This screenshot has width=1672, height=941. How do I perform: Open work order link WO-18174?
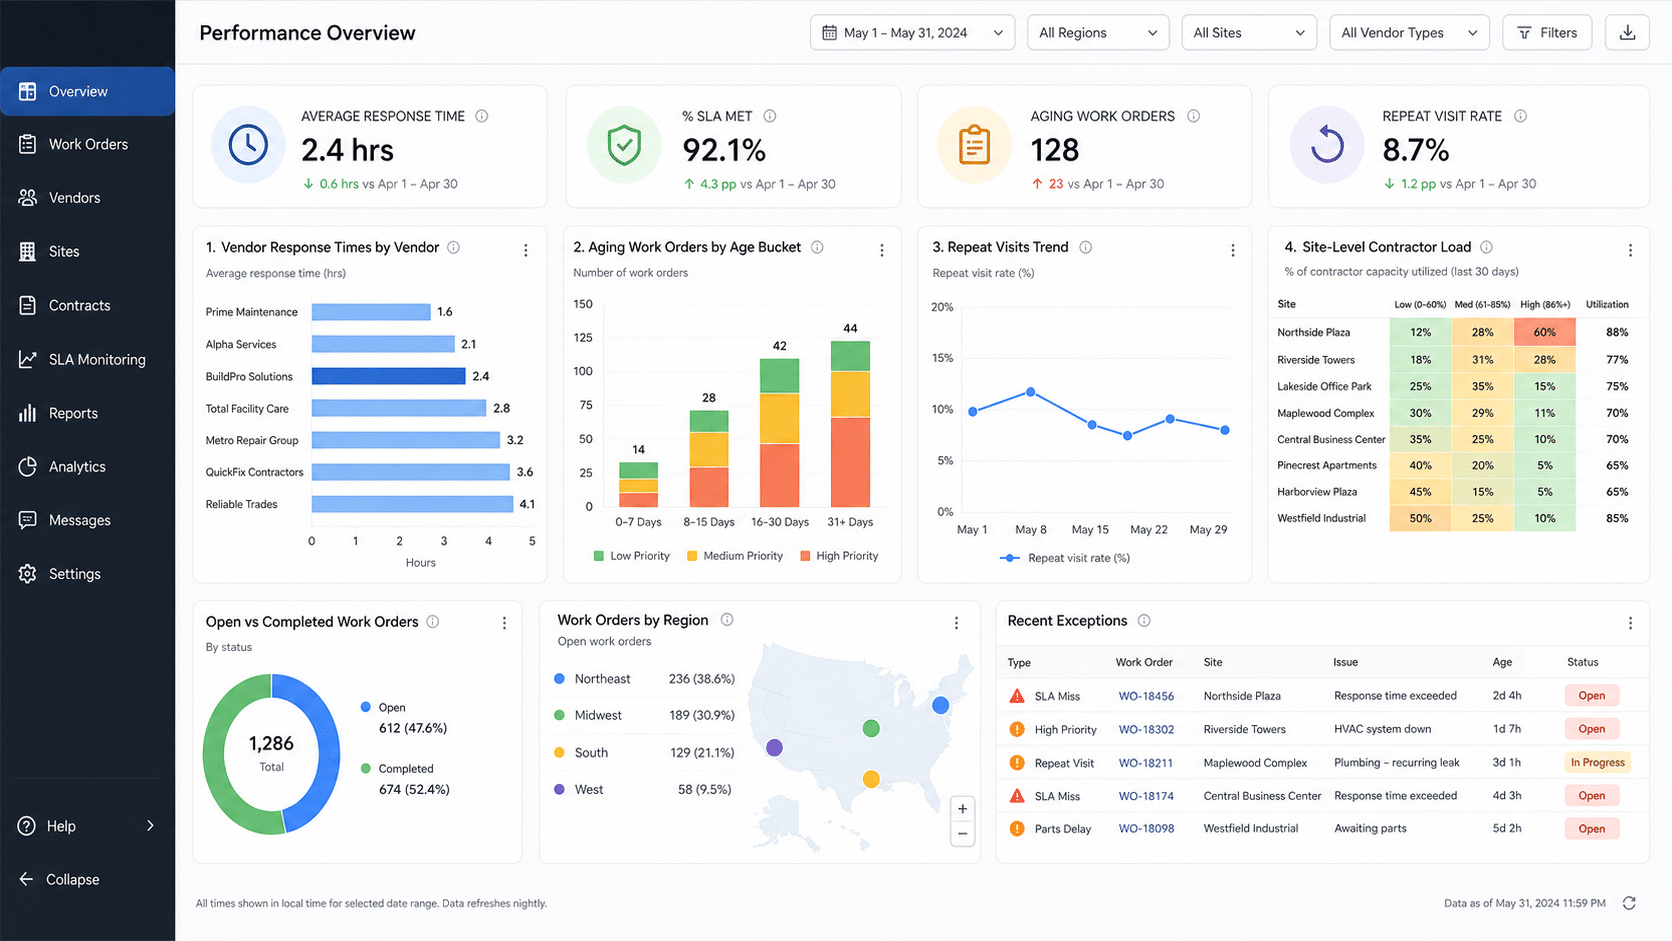pyautogui.click(x=1146, y=796)
